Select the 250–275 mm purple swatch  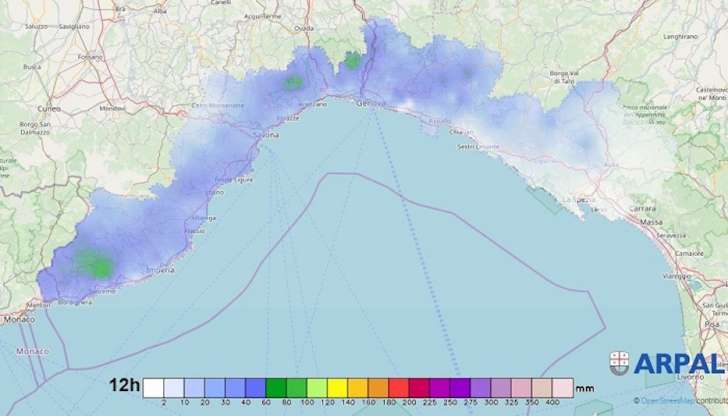coord(460,388)
